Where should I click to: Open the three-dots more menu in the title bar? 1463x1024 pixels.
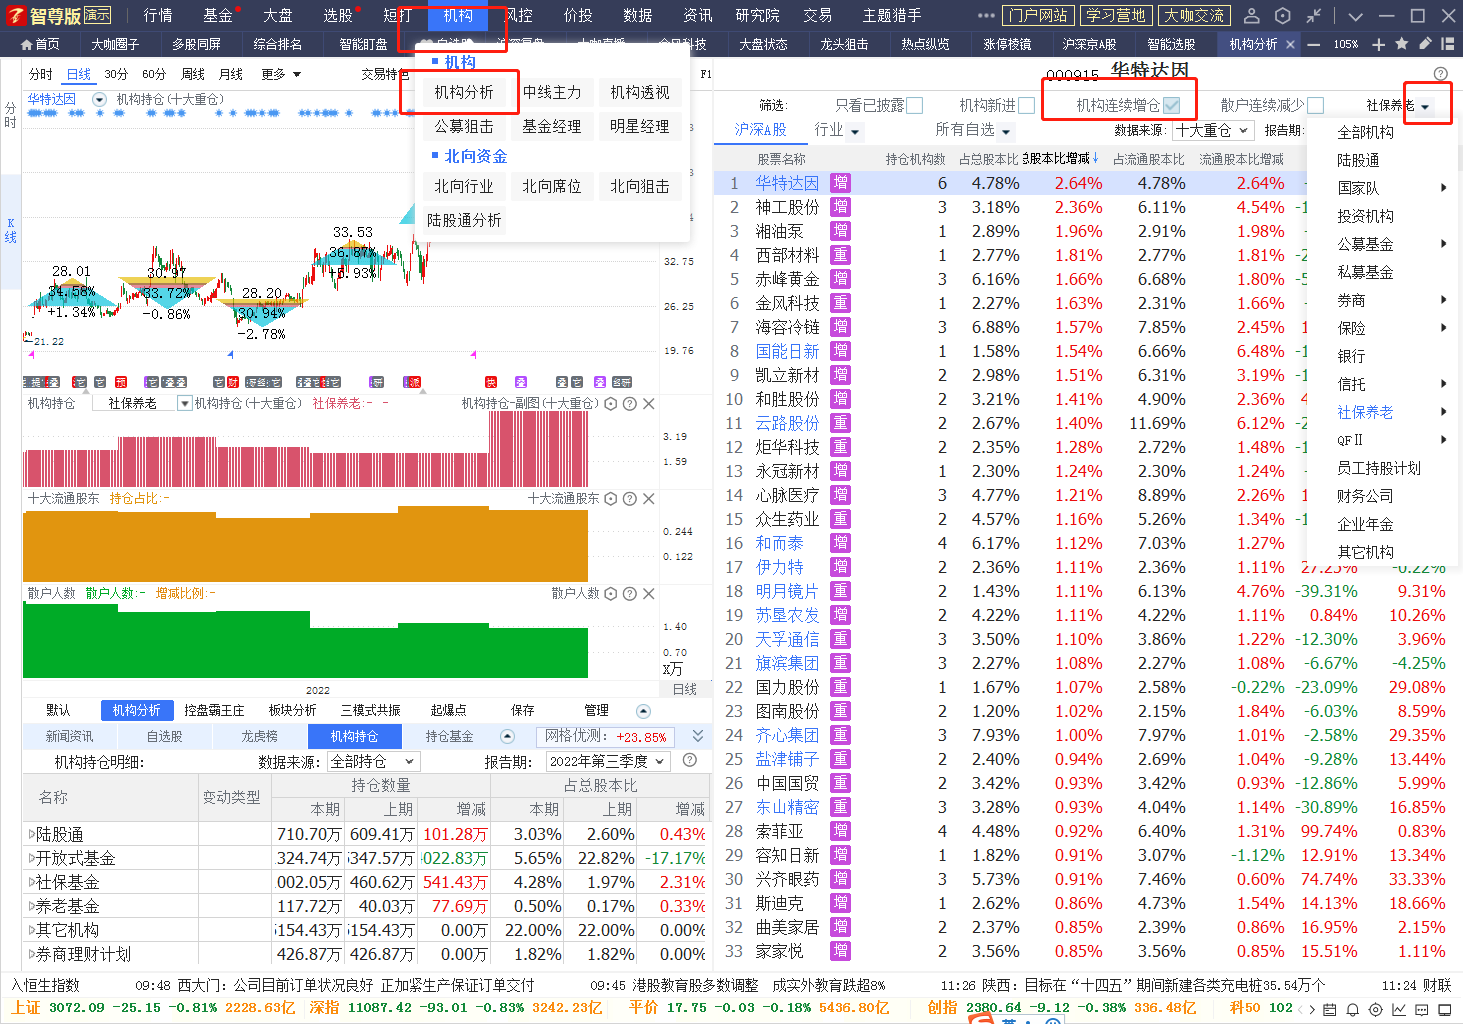tap(986, 16)
